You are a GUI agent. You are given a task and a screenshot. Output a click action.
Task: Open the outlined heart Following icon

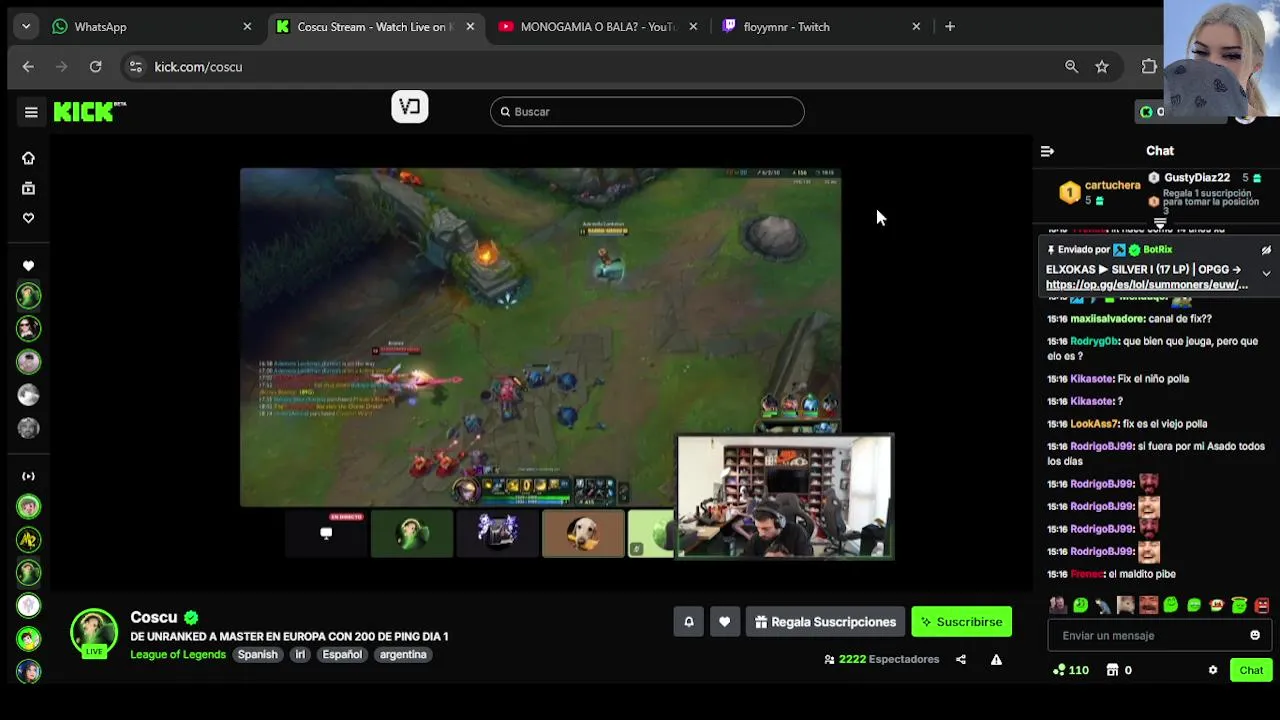tap(28, 218)
